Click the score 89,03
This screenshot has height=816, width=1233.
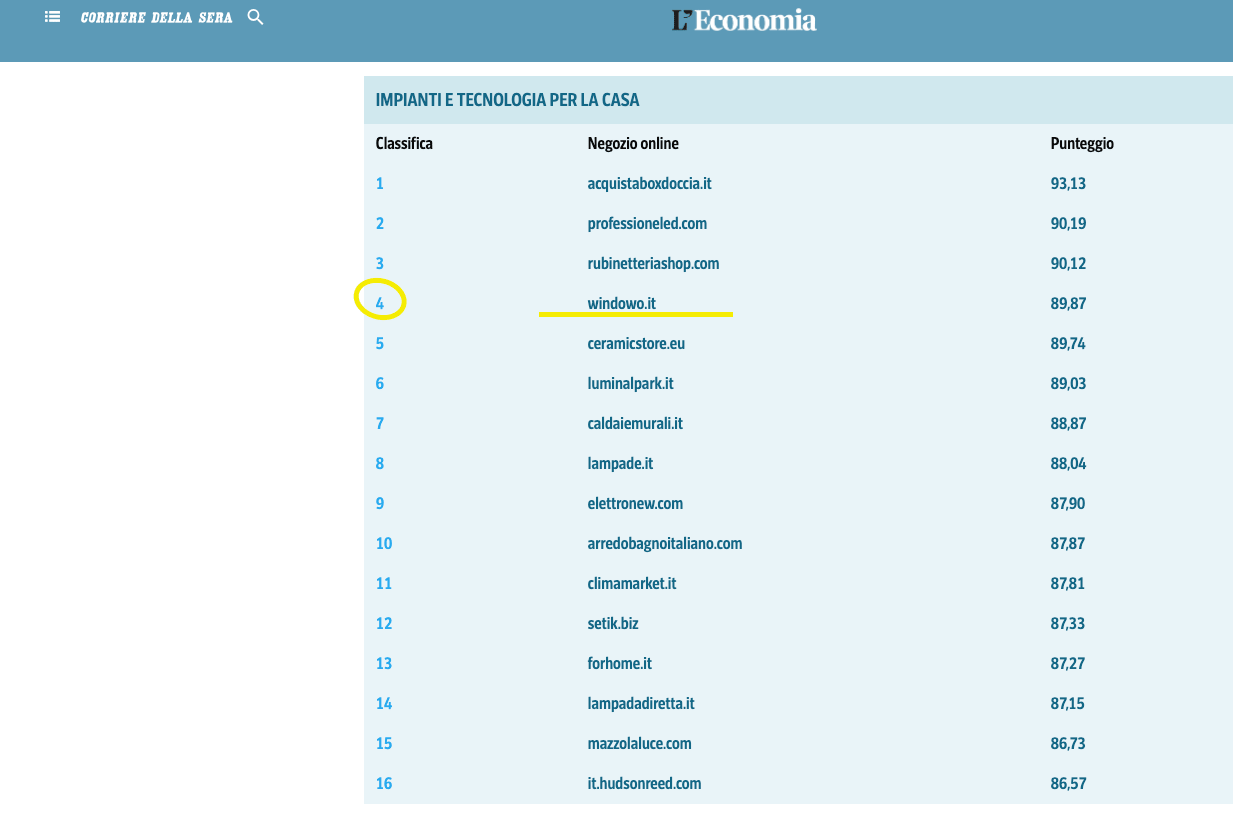pyautogui.click(x=1068, y=383)
